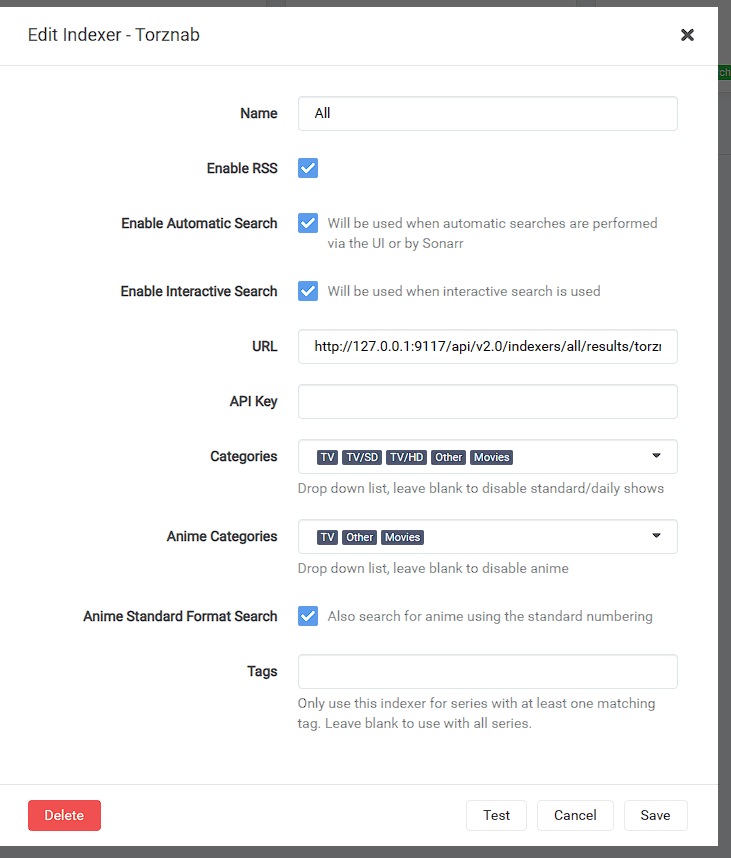Cancel editing the indexer
731x858 pixels.
(575, 815)
